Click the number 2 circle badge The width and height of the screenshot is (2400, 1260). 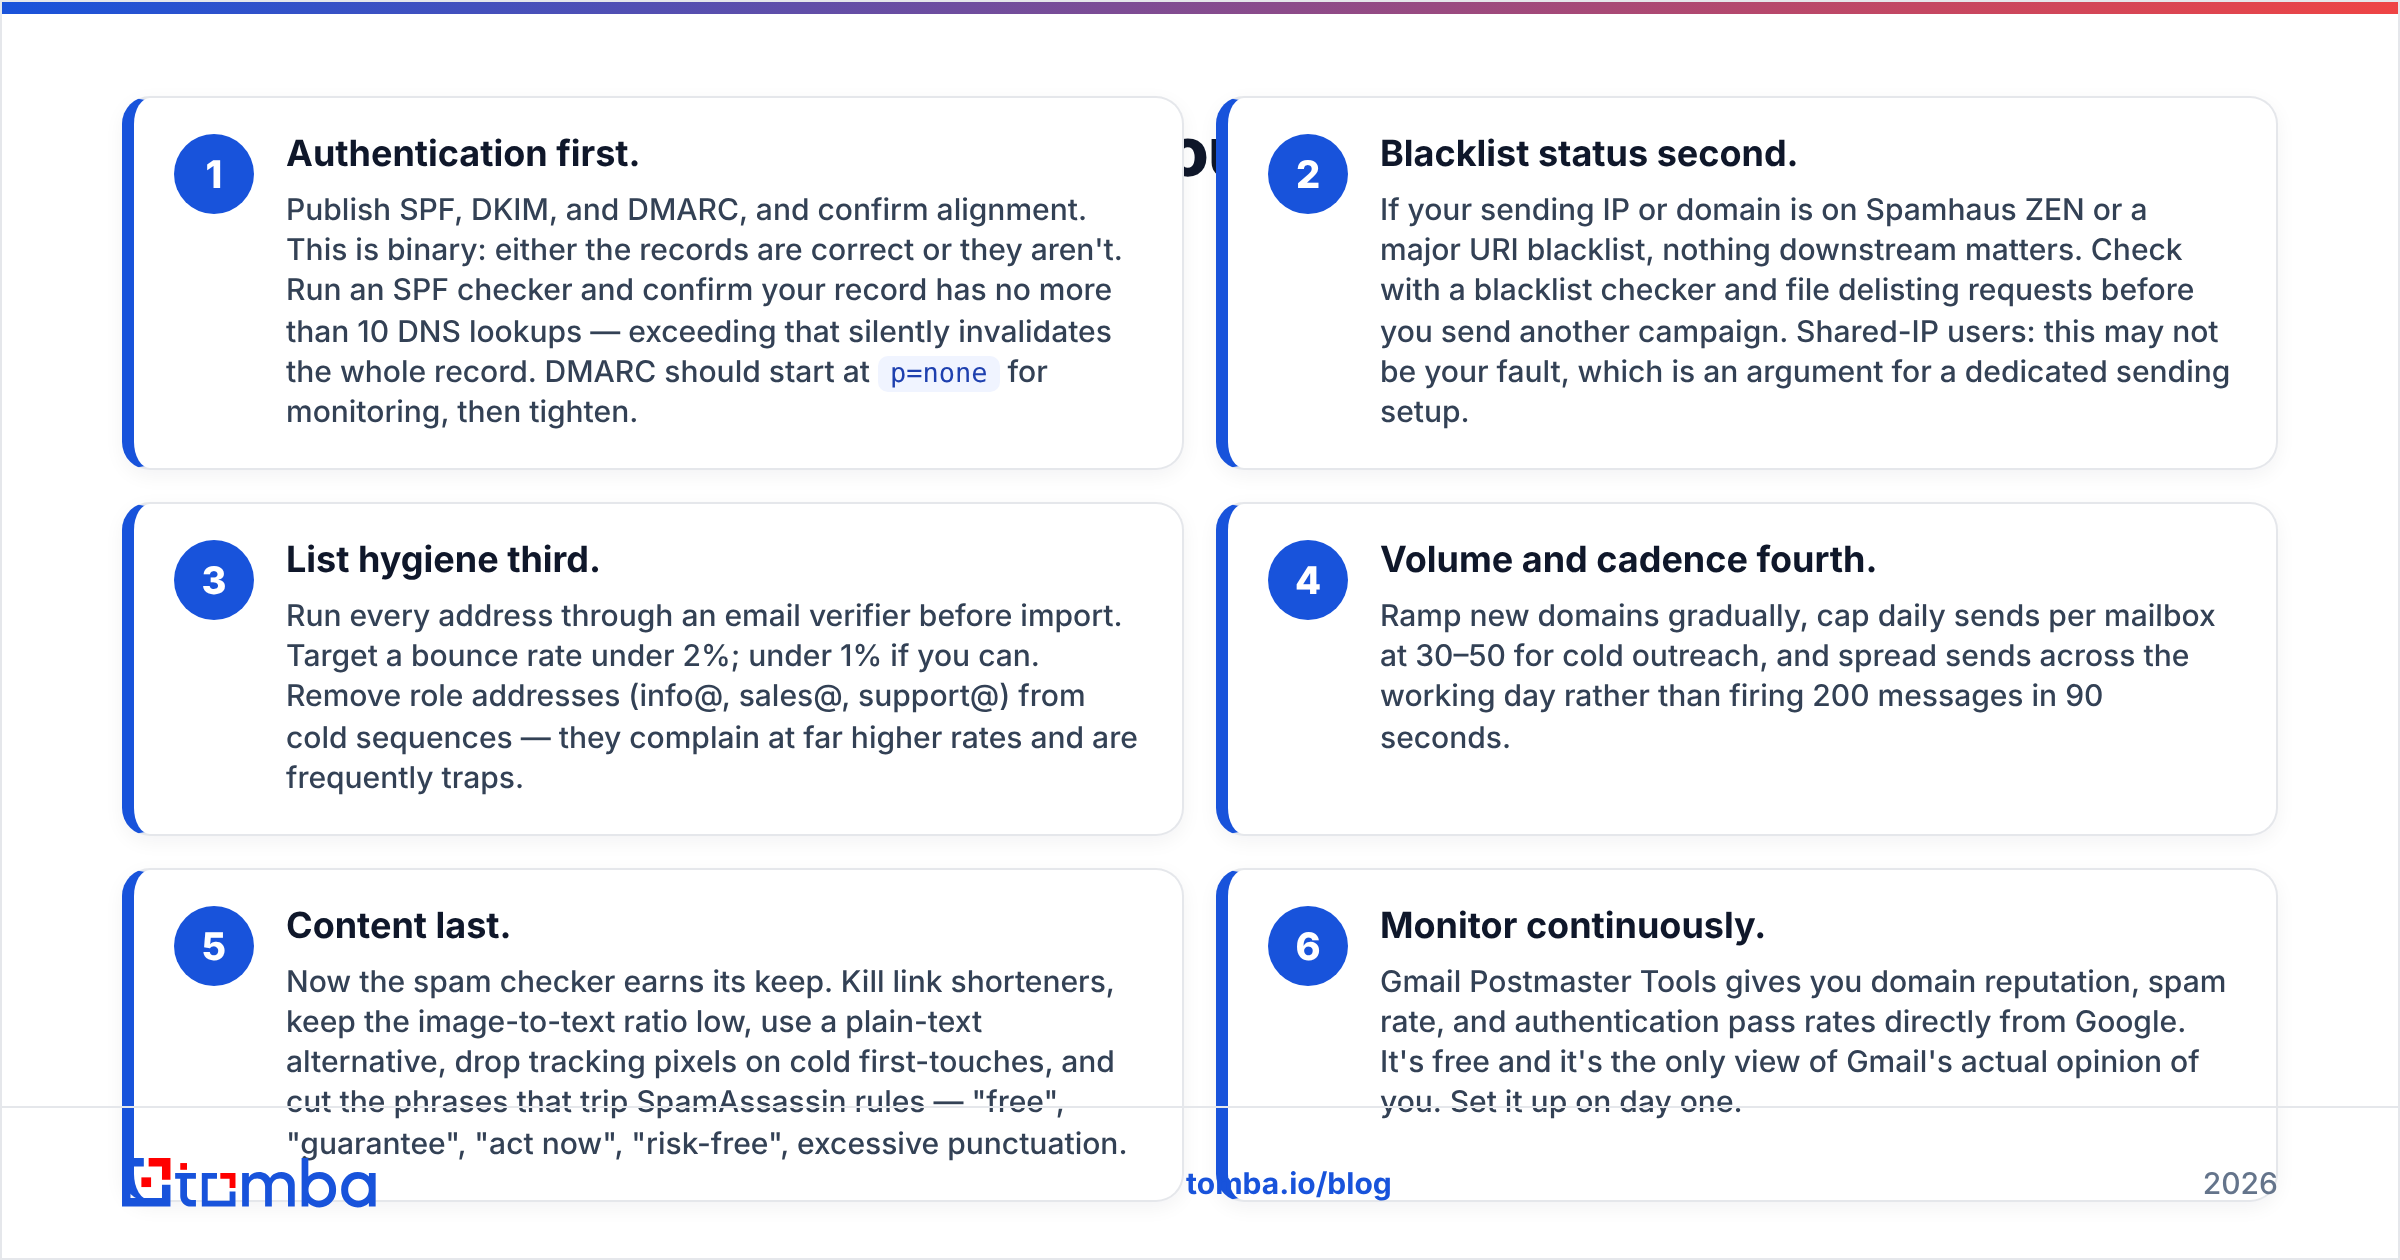point(1308,174)
